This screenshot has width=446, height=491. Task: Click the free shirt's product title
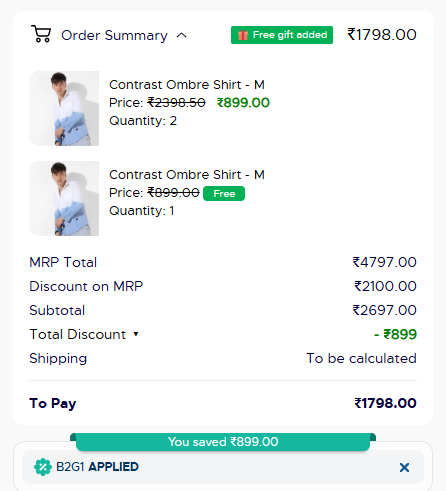coord(187,175)
